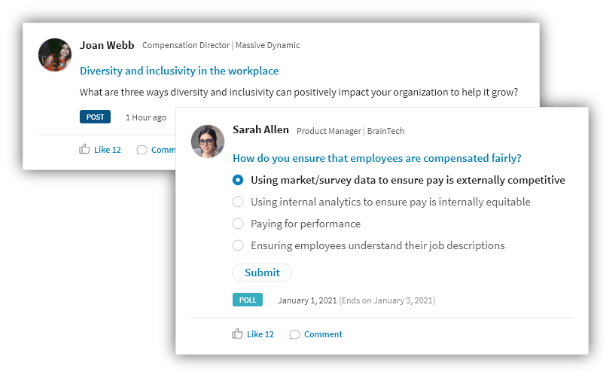This screenshot has width=612, height=378.
Task: Click the POLL tag badge
Action: click(x=248, y=300)
